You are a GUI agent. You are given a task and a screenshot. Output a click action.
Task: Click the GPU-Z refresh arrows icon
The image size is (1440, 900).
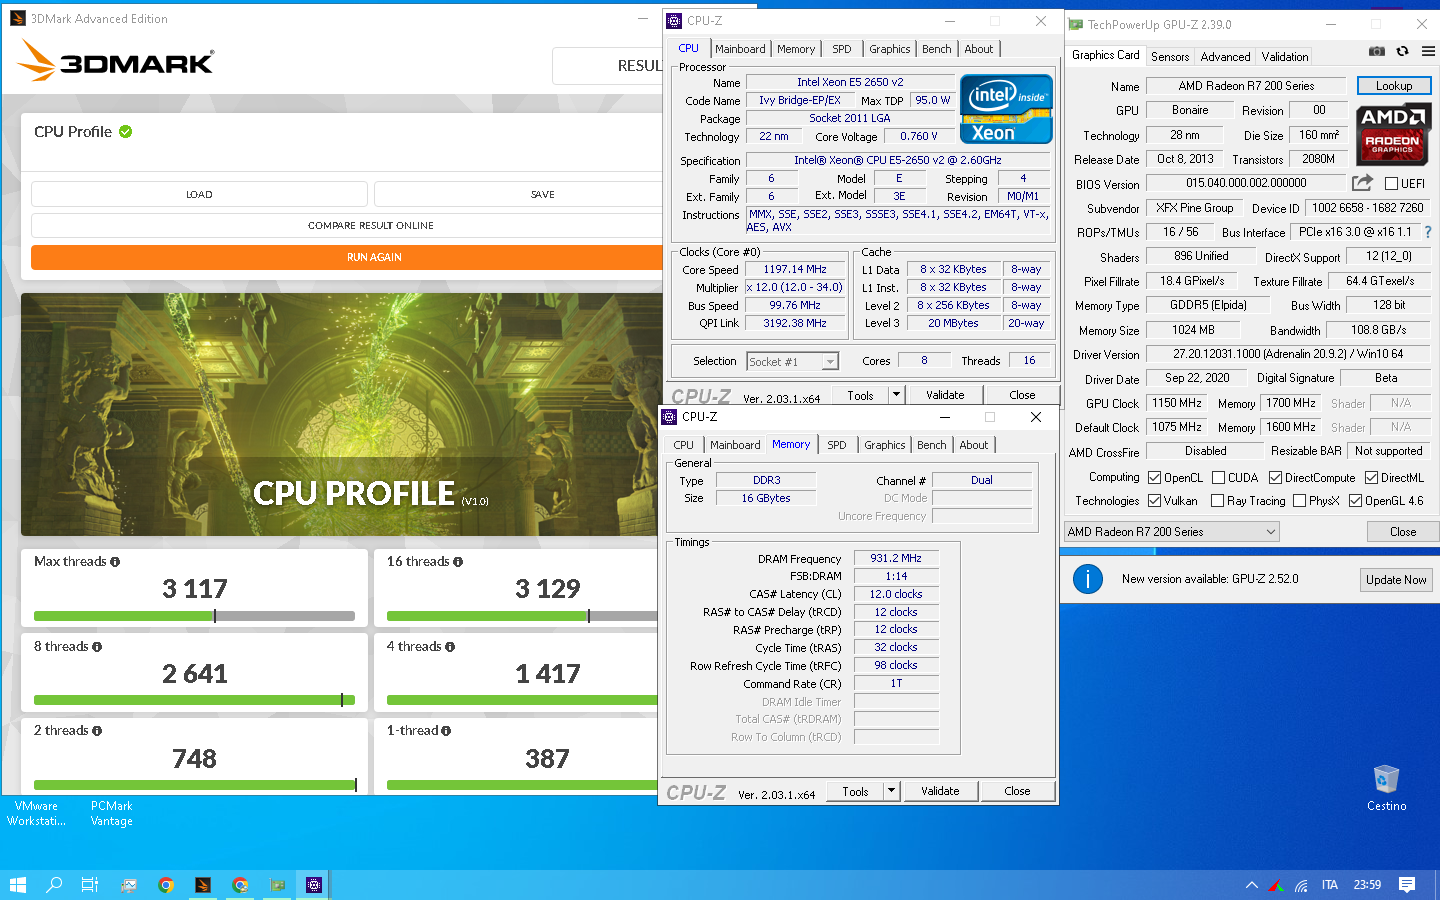[1402, 51]
